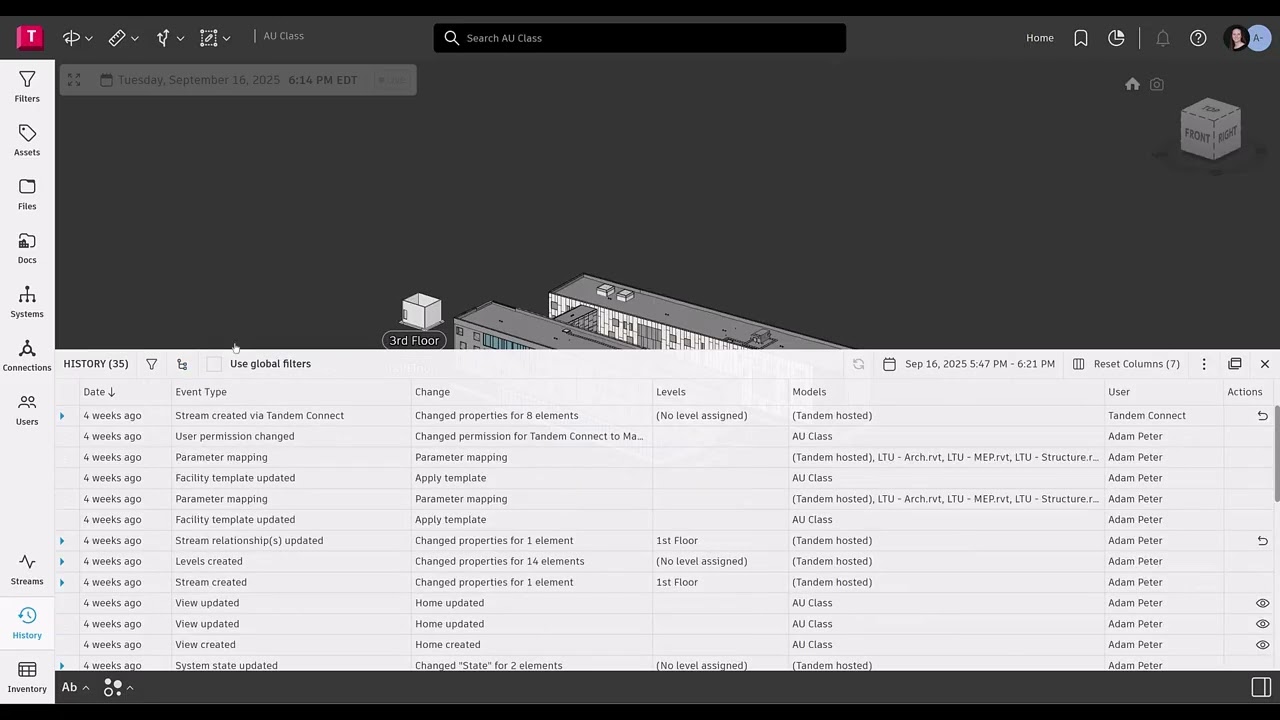Open the Users panel
The height and width of the screenshot is (720, 1280).
[x=27, y=410]
